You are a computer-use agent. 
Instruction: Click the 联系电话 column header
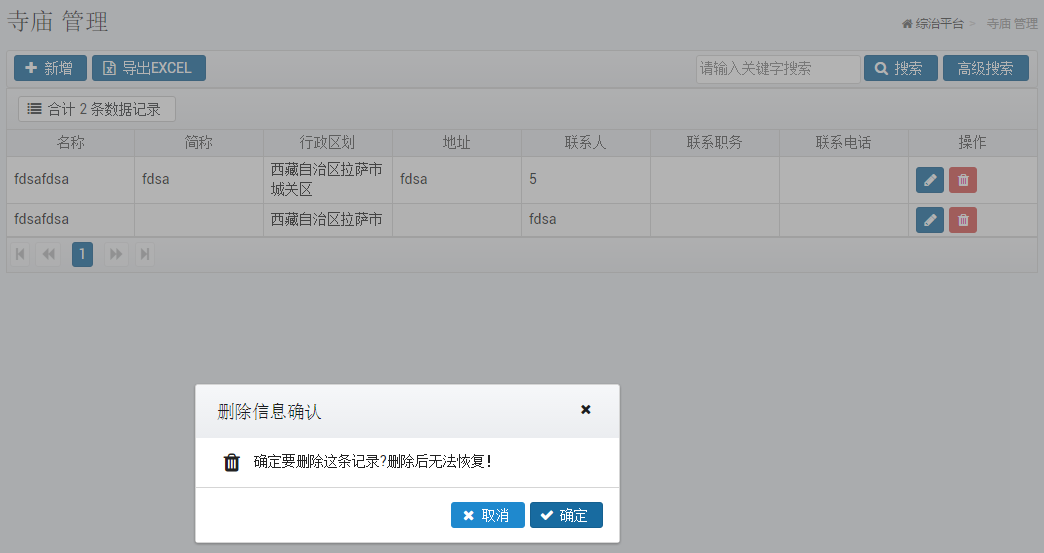click(844, 142)
